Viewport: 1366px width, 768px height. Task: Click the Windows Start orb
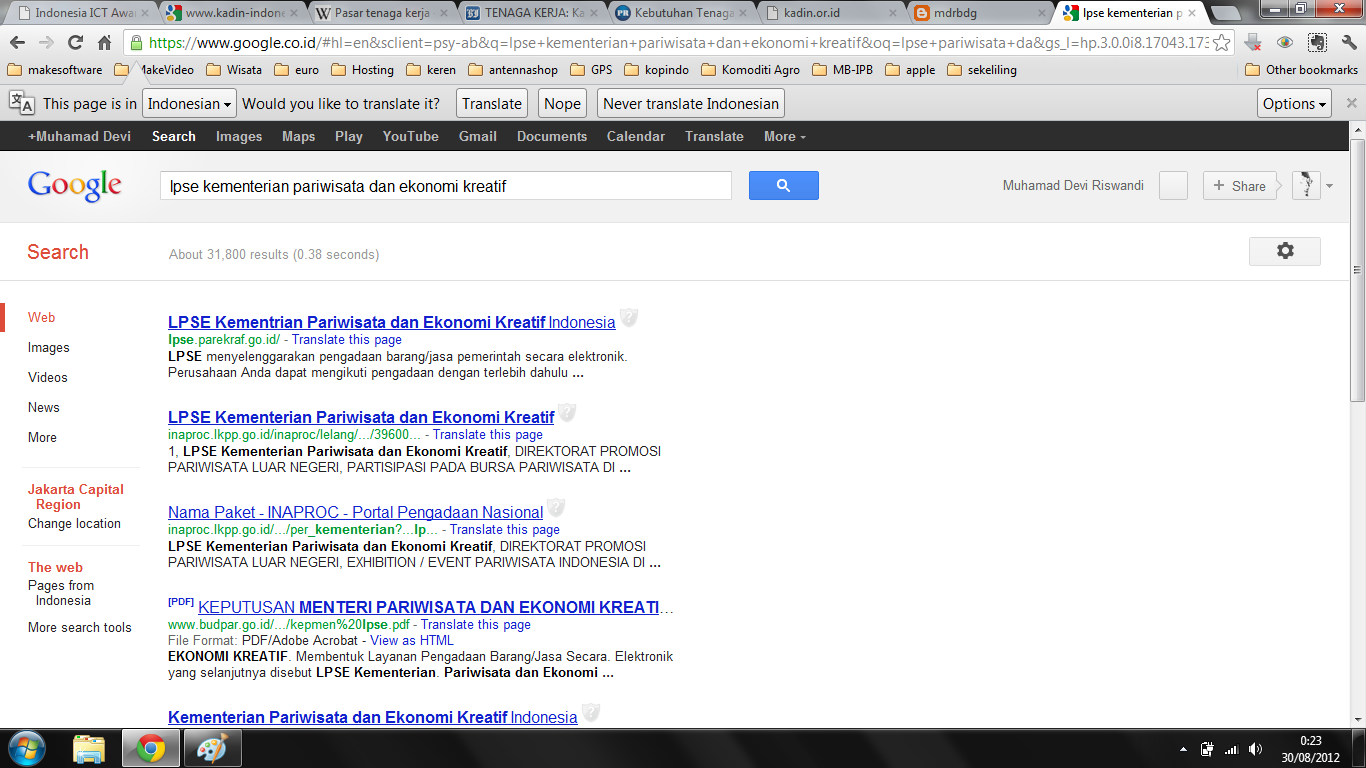(26, 748)
